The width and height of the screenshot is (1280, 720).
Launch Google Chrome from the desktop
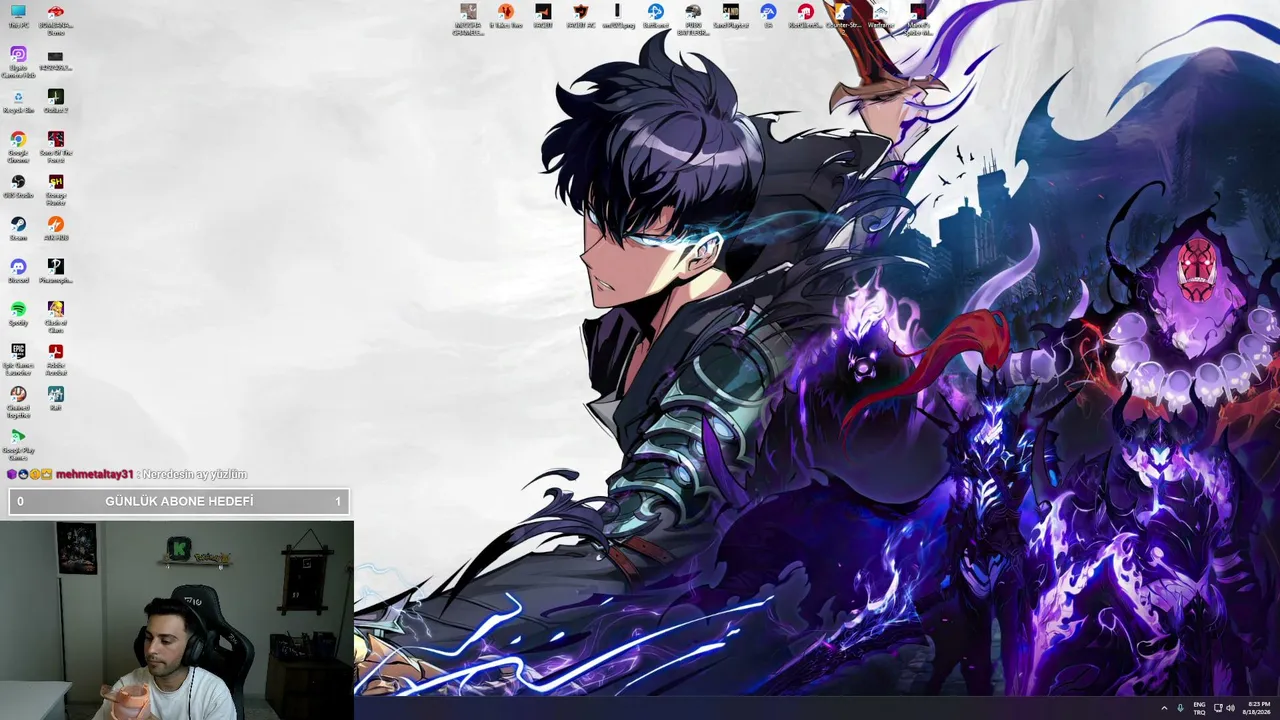(x=18, y=146)
